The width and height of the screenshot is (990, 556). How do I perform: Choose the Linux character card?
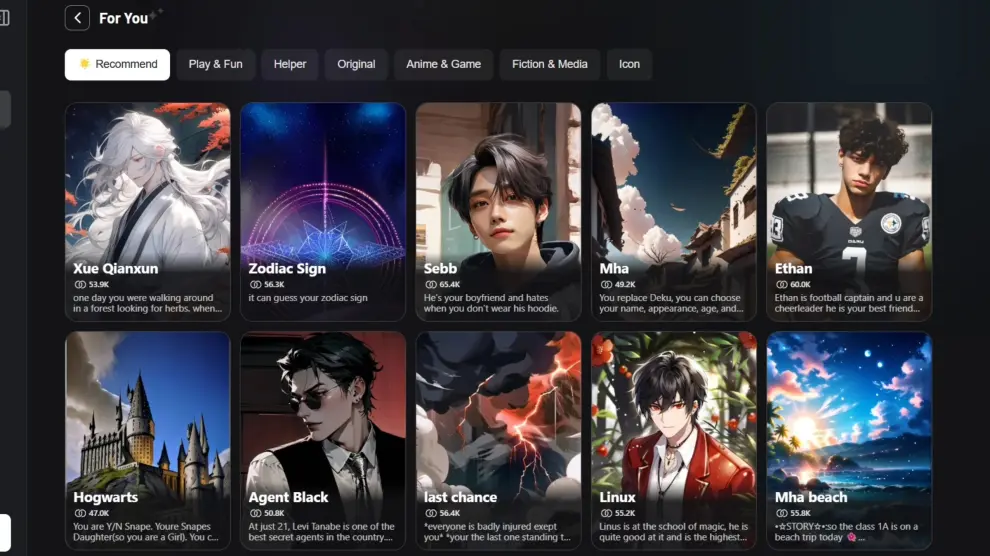[x=674, y=441]
